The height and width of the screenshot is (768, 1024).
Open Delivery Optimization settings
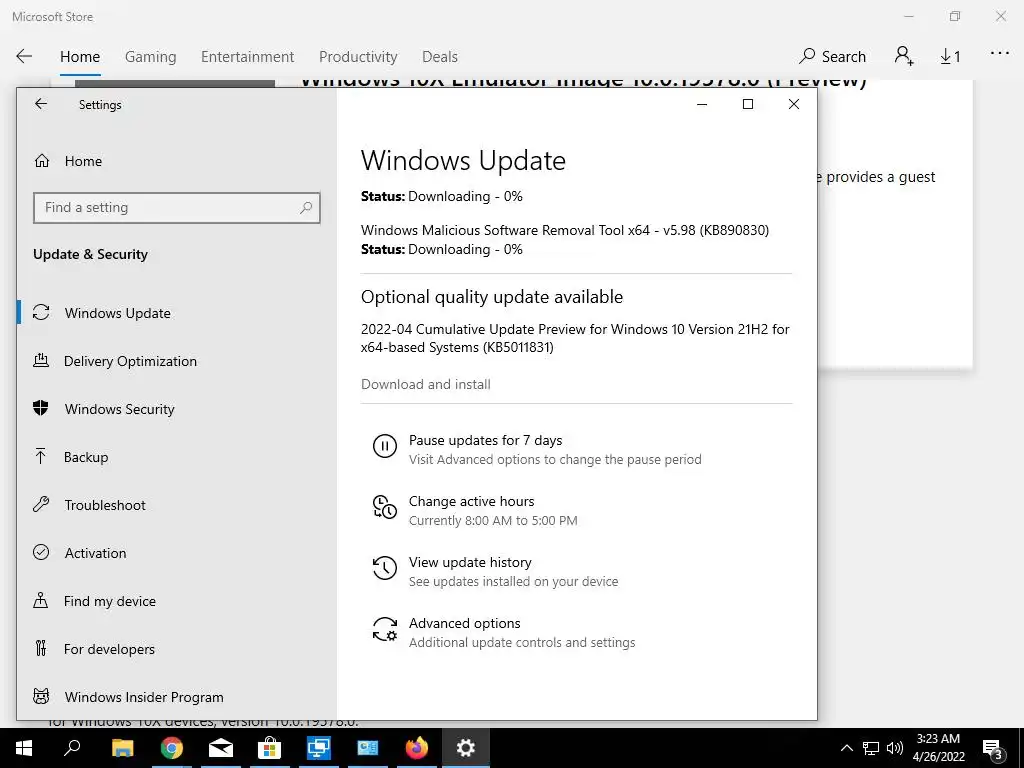click(130, 361)
